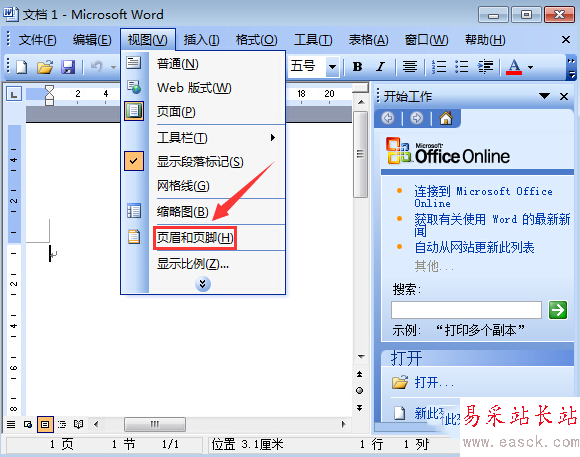The image size is (580, 457).
Task: Open the Help menu
Action: coord(485,40)
